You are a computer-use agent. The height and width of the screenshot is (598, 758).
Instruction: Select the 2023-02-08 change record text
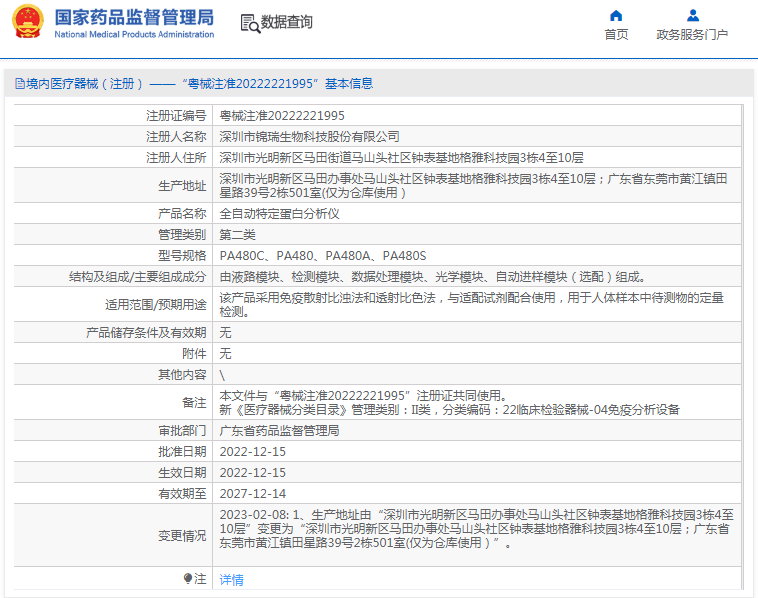tap(476, 529)
